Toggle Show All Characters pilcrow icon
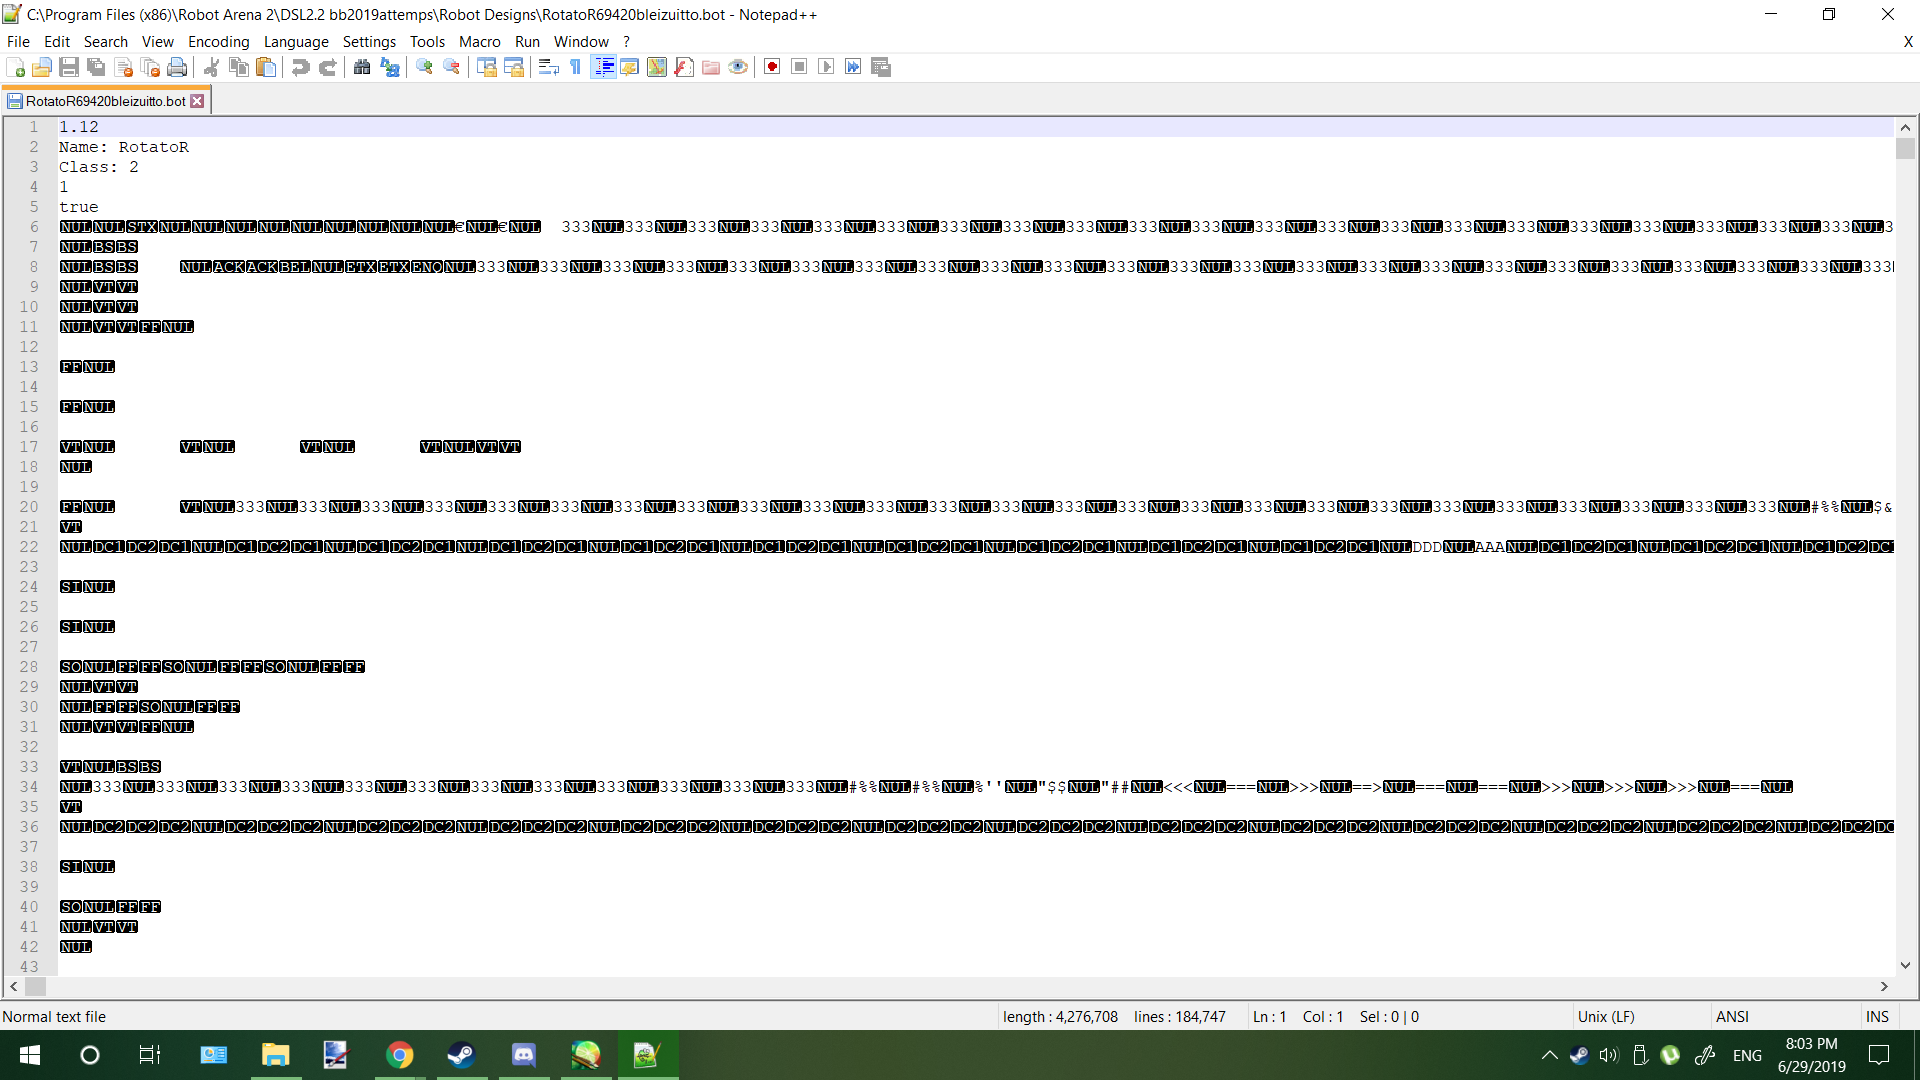The image size is (1920, 1080). (576, 67)
